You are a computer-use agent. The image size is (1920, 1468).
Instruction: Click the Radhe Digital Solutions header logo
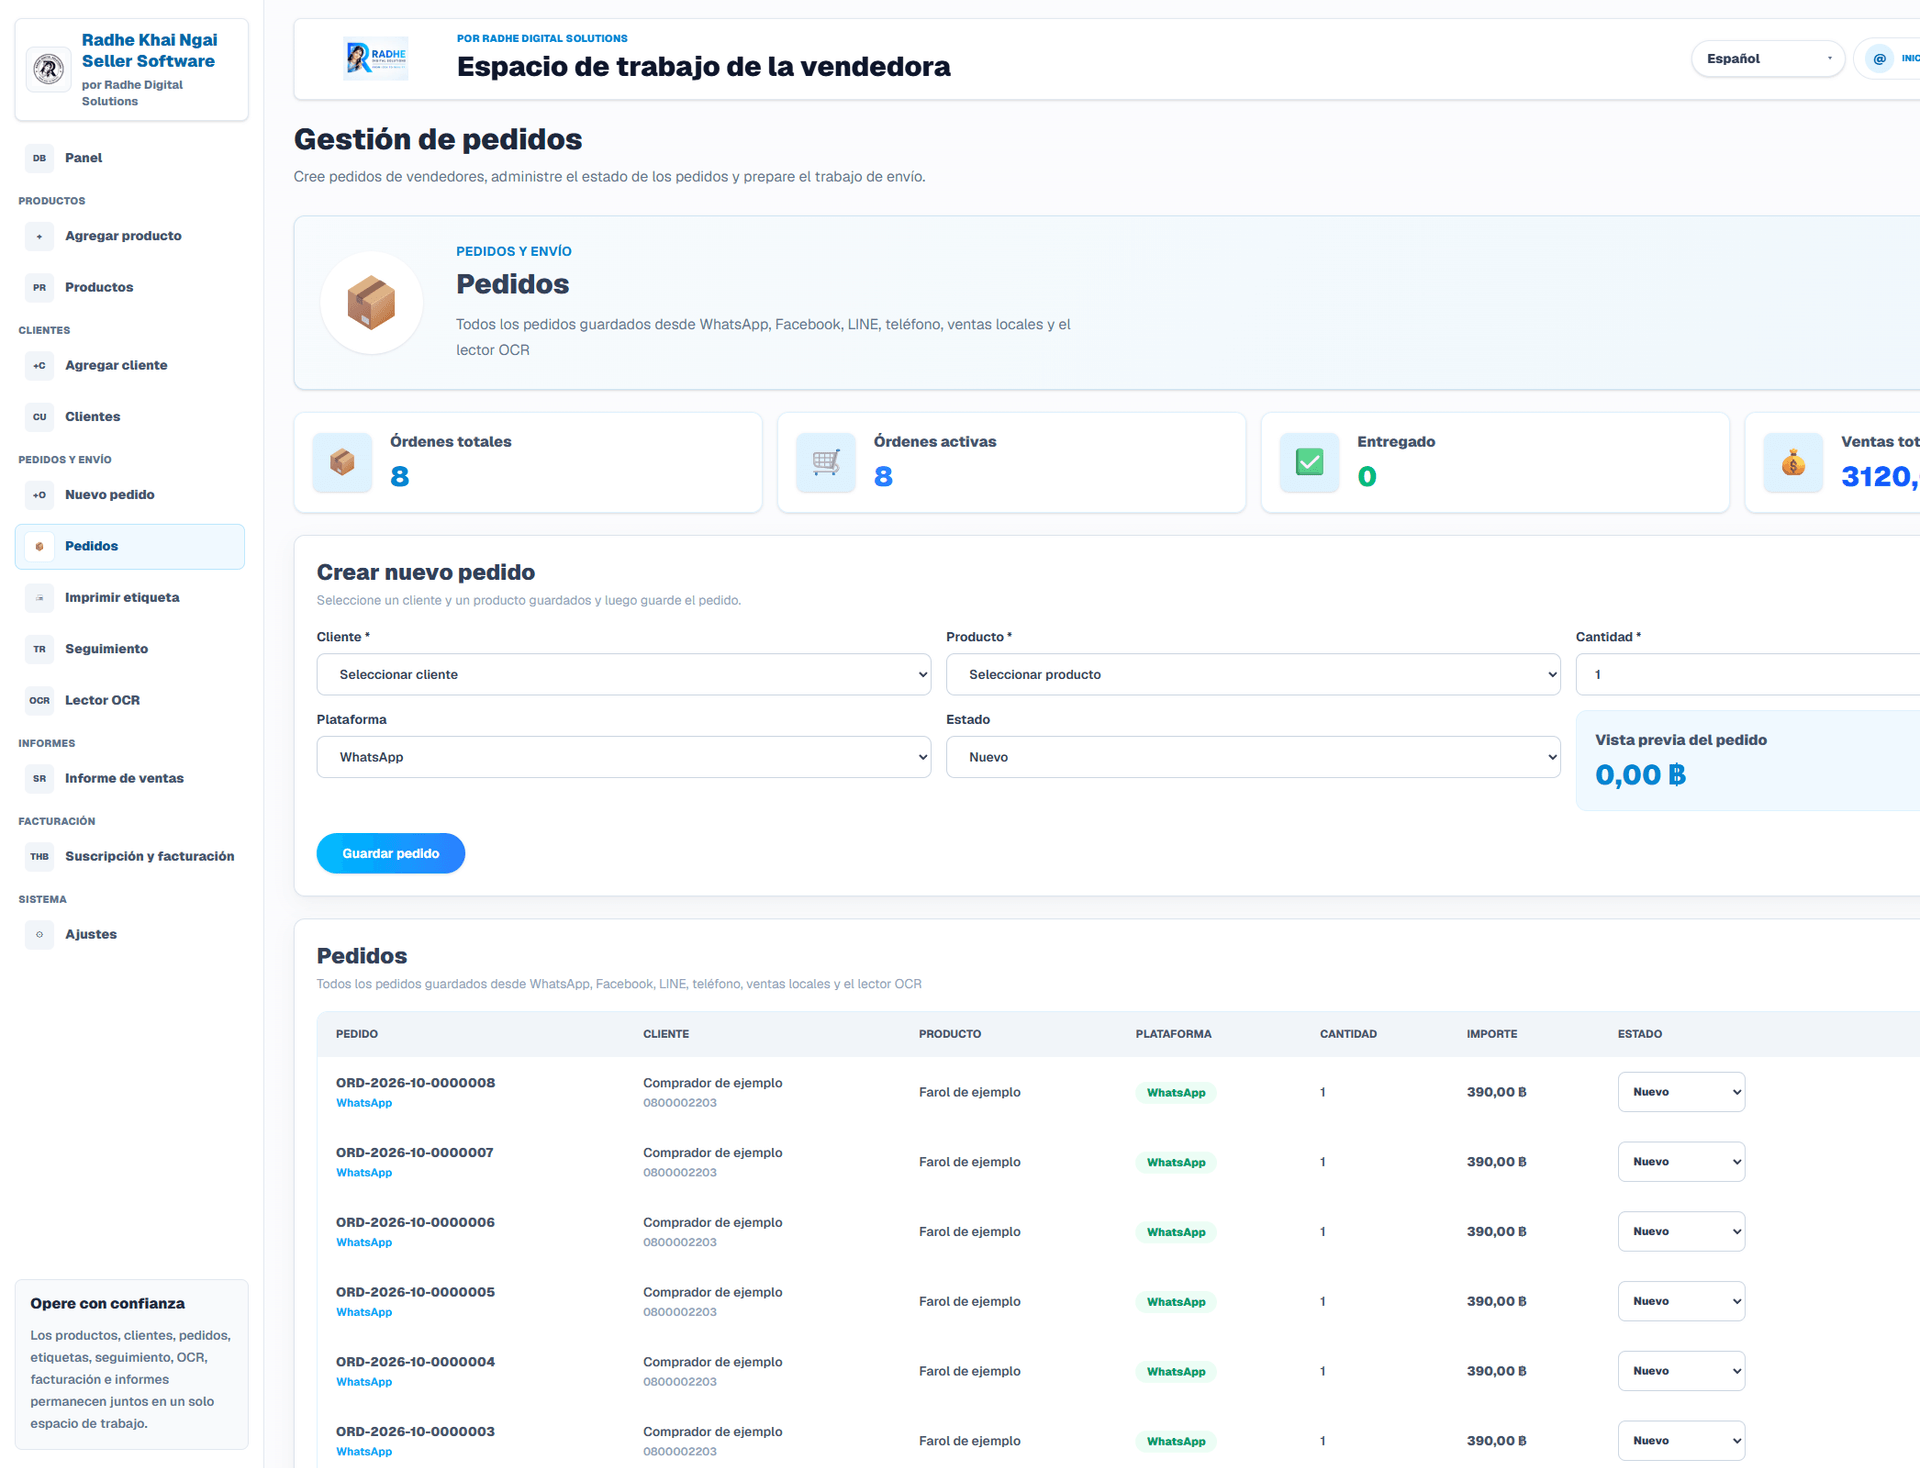coord(376,59)
